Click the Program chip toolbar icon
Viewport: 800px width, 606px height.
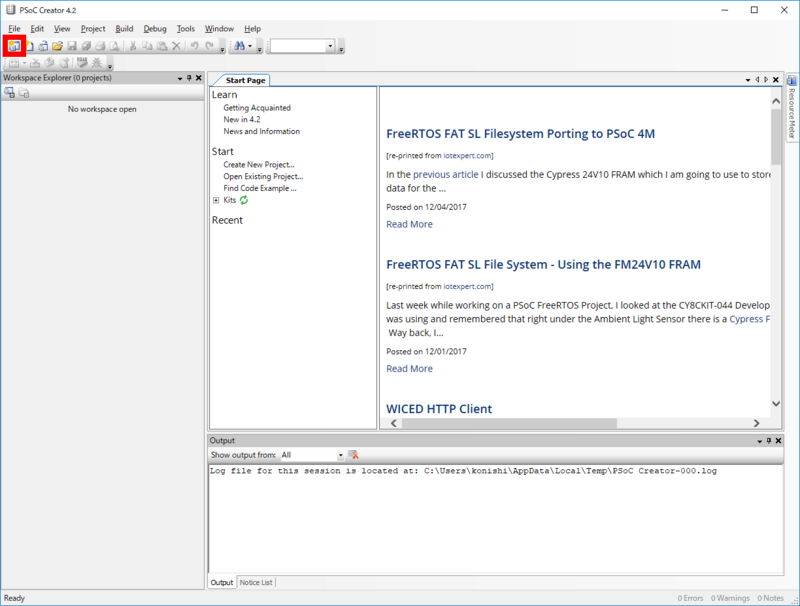[x=82, y=63]
